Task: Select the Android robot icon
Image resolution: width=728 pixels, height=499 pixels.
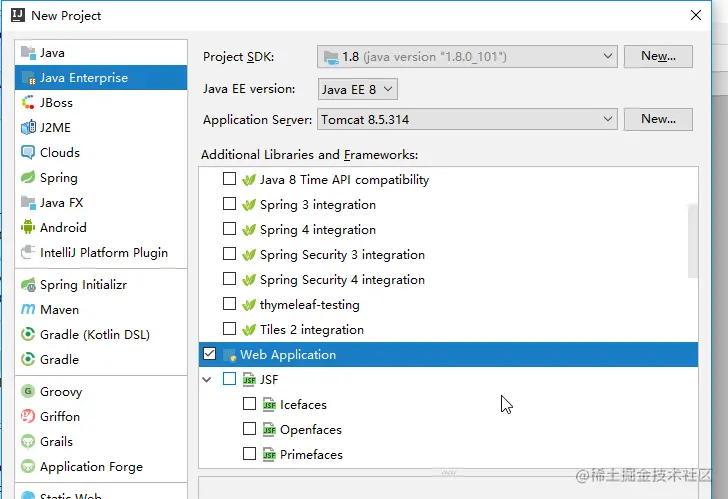Action: 28,228
